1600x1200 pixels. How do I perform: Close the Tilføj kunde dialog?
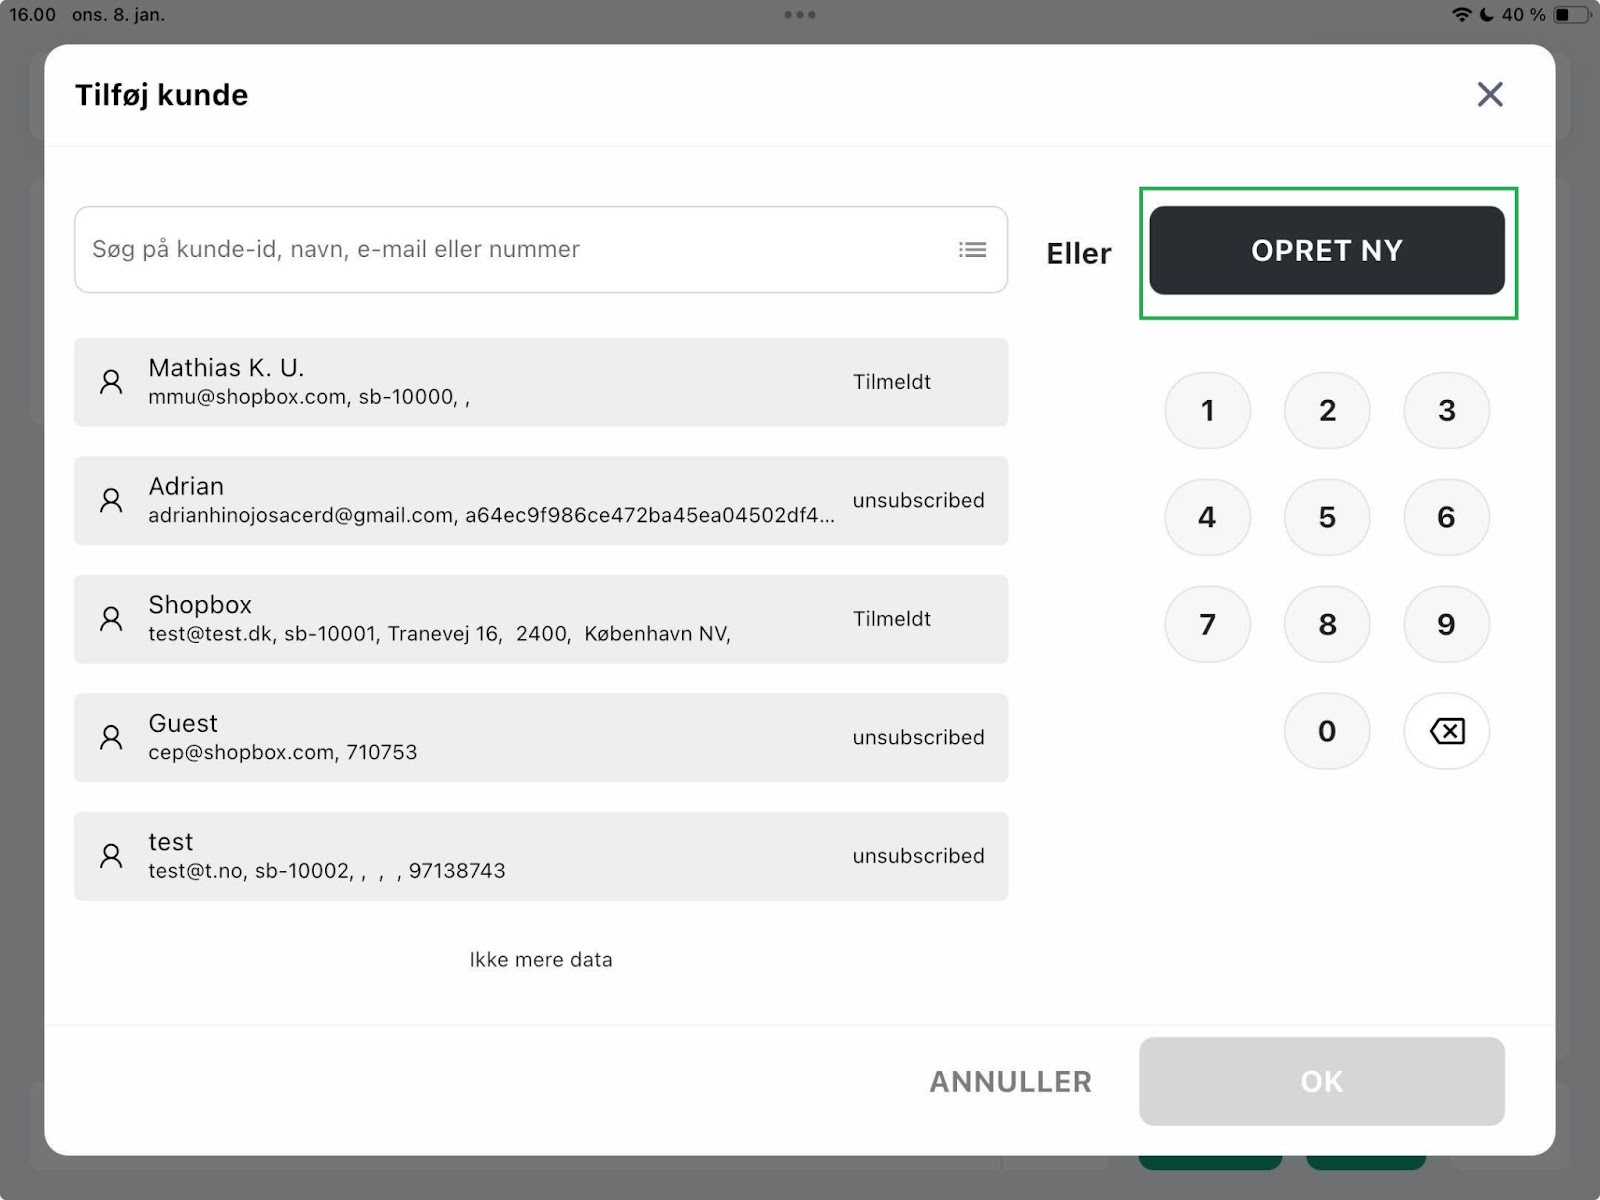[1490, 94]
